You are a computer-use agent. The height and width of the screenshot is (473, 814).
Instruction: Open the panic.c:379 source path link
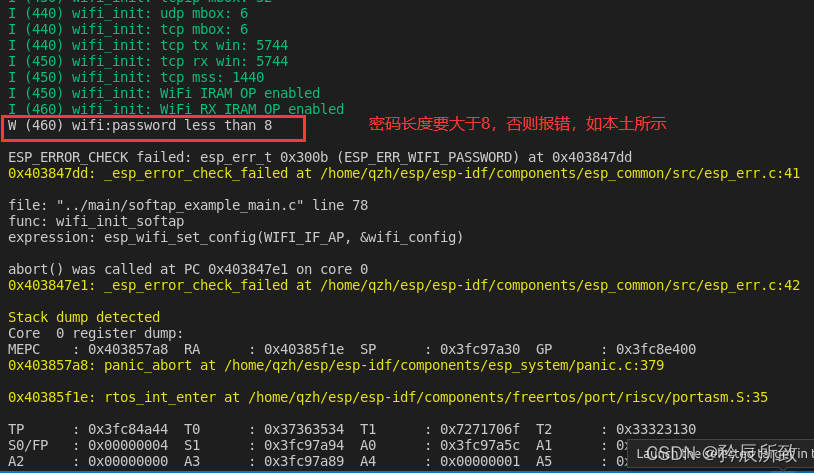click(x=444, y=366)
